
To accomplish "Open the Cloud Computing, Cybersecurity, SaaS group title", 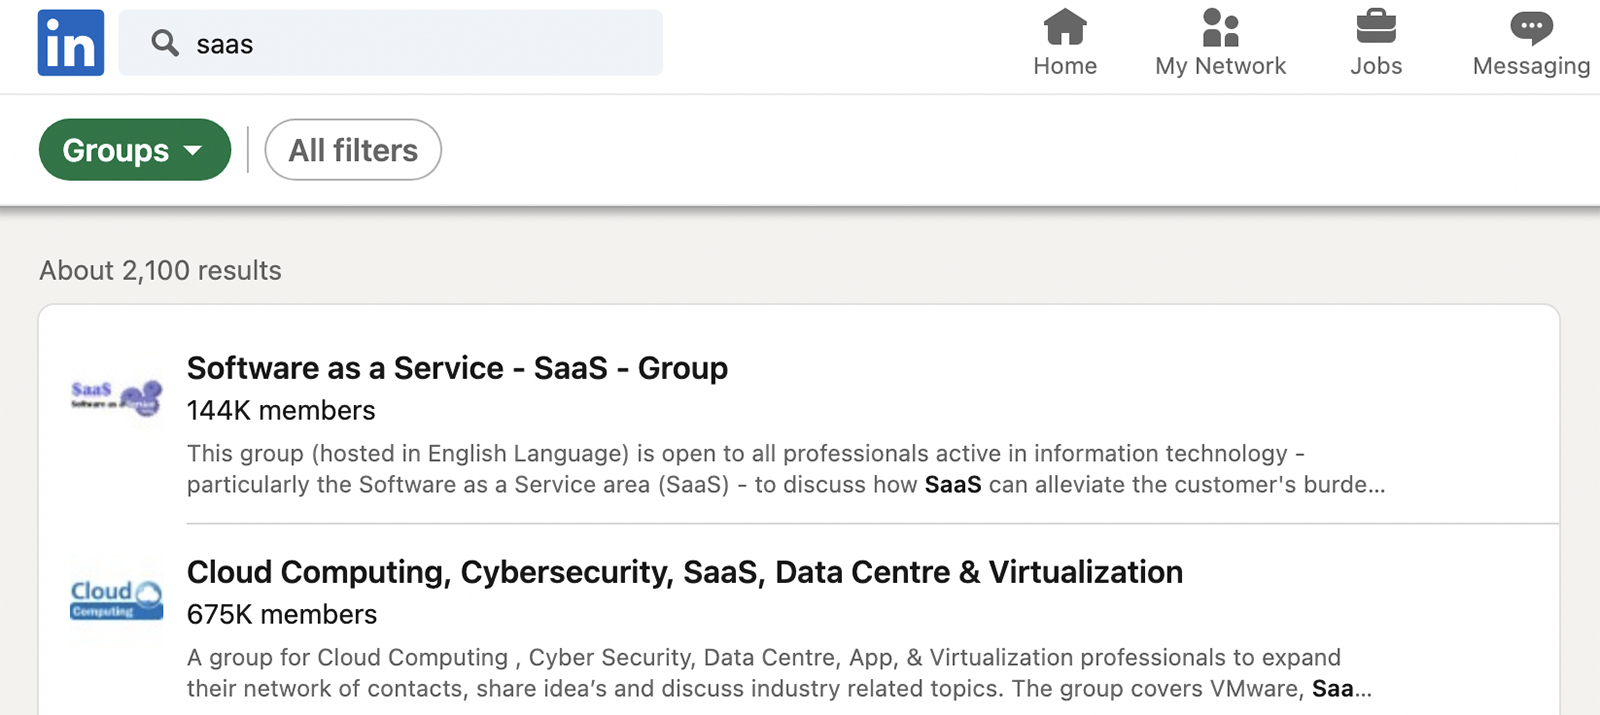I will 685,572.
